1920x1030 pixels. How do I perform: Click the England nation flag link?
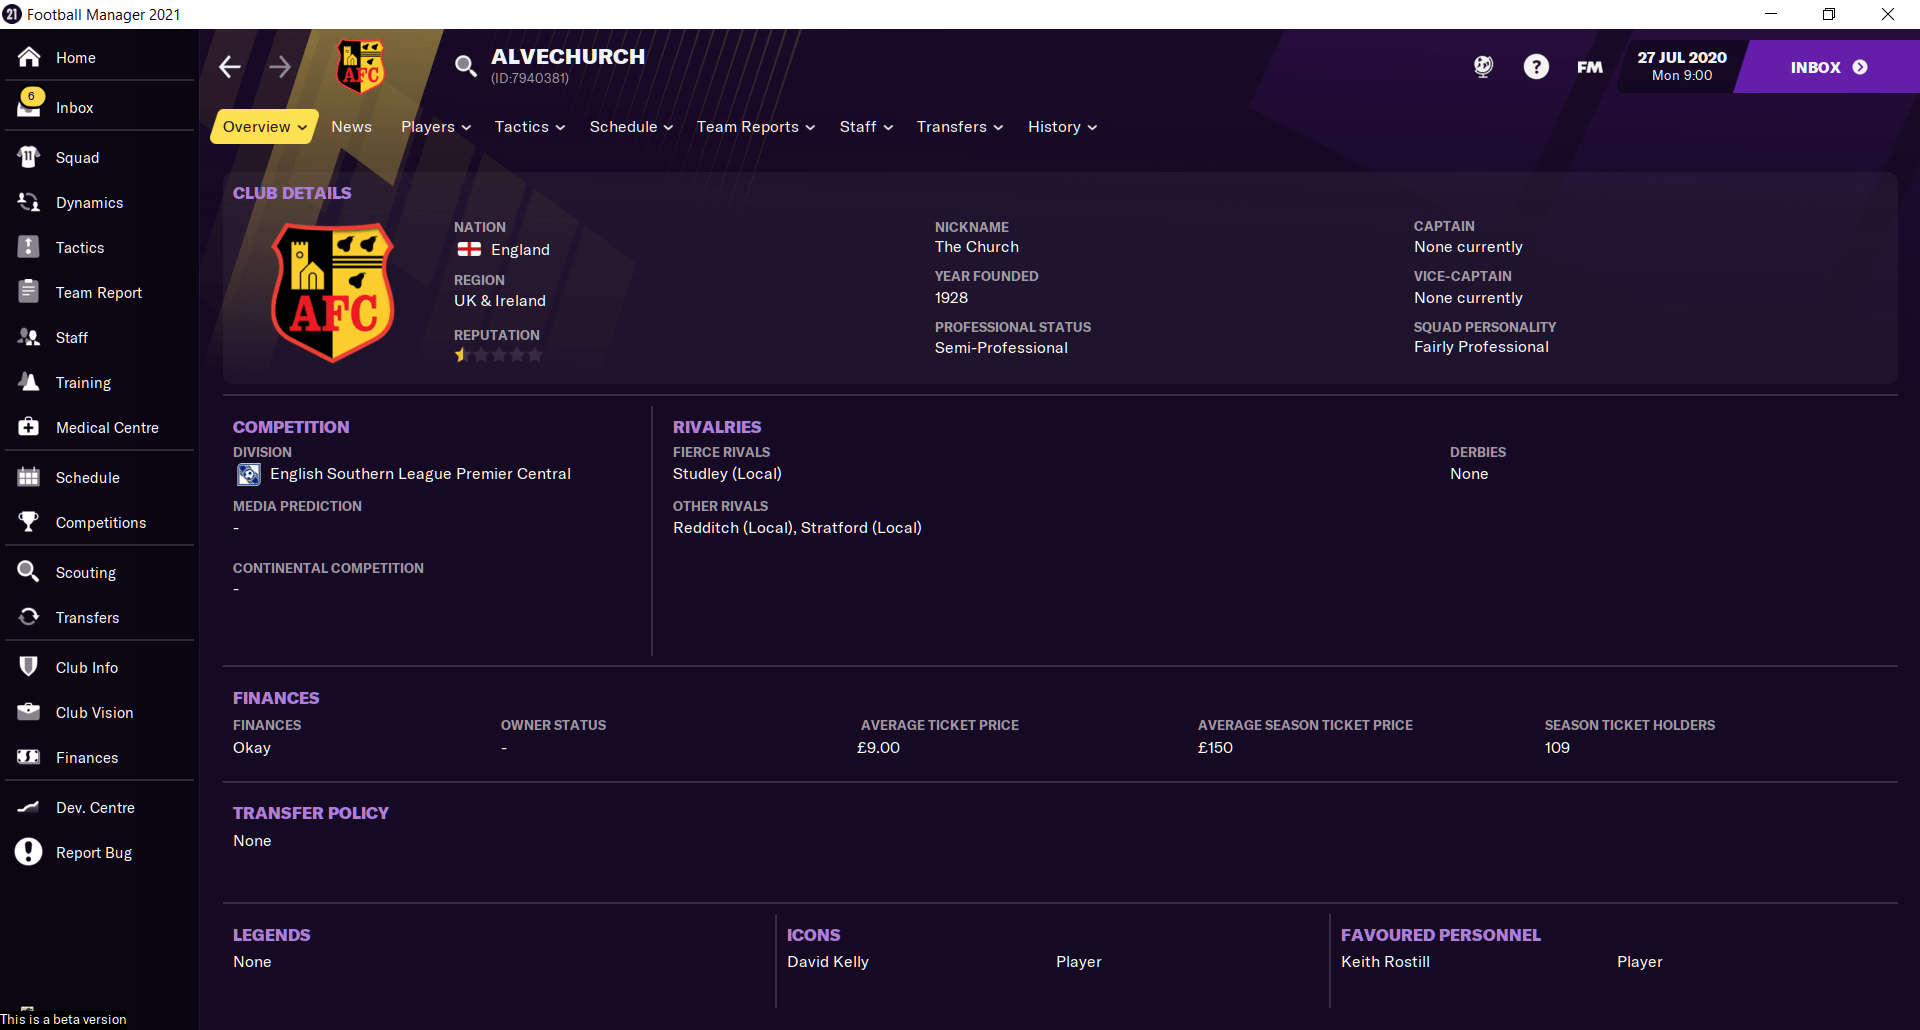tap(469, 249)
